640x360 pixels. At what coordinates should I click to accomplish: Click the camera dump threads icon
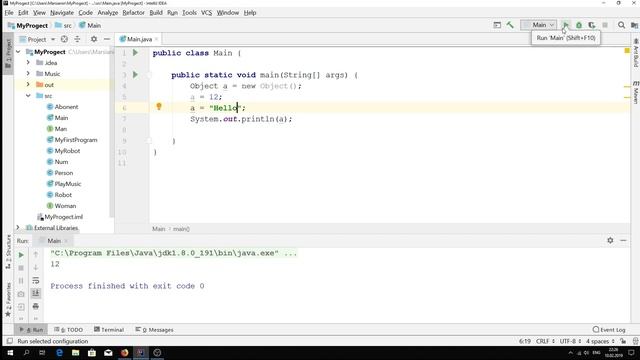pyautogui.click(x=21, y=294)
